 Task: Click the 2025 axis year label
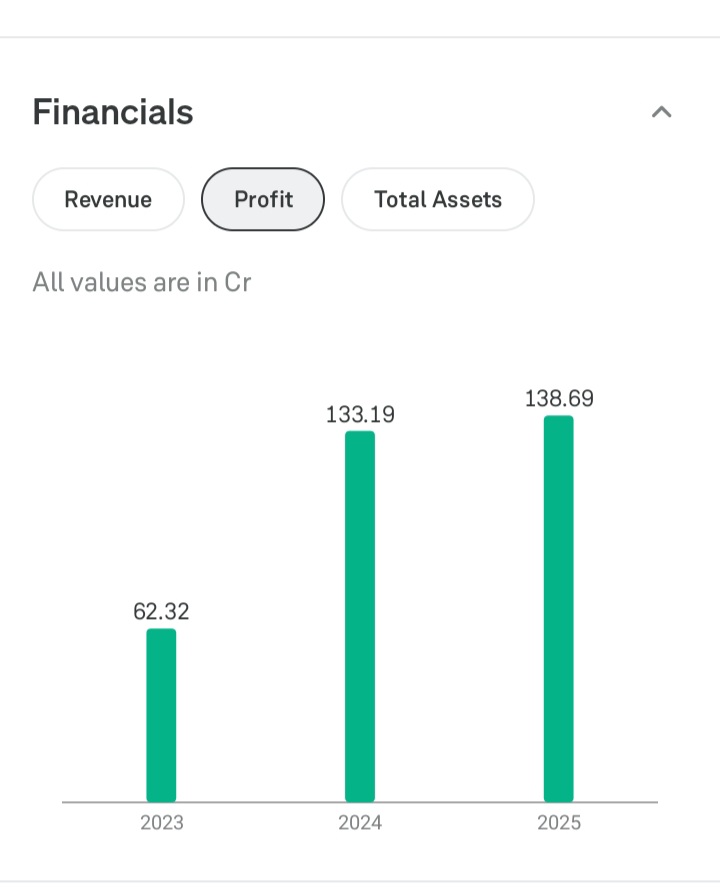tap(559, 823)
